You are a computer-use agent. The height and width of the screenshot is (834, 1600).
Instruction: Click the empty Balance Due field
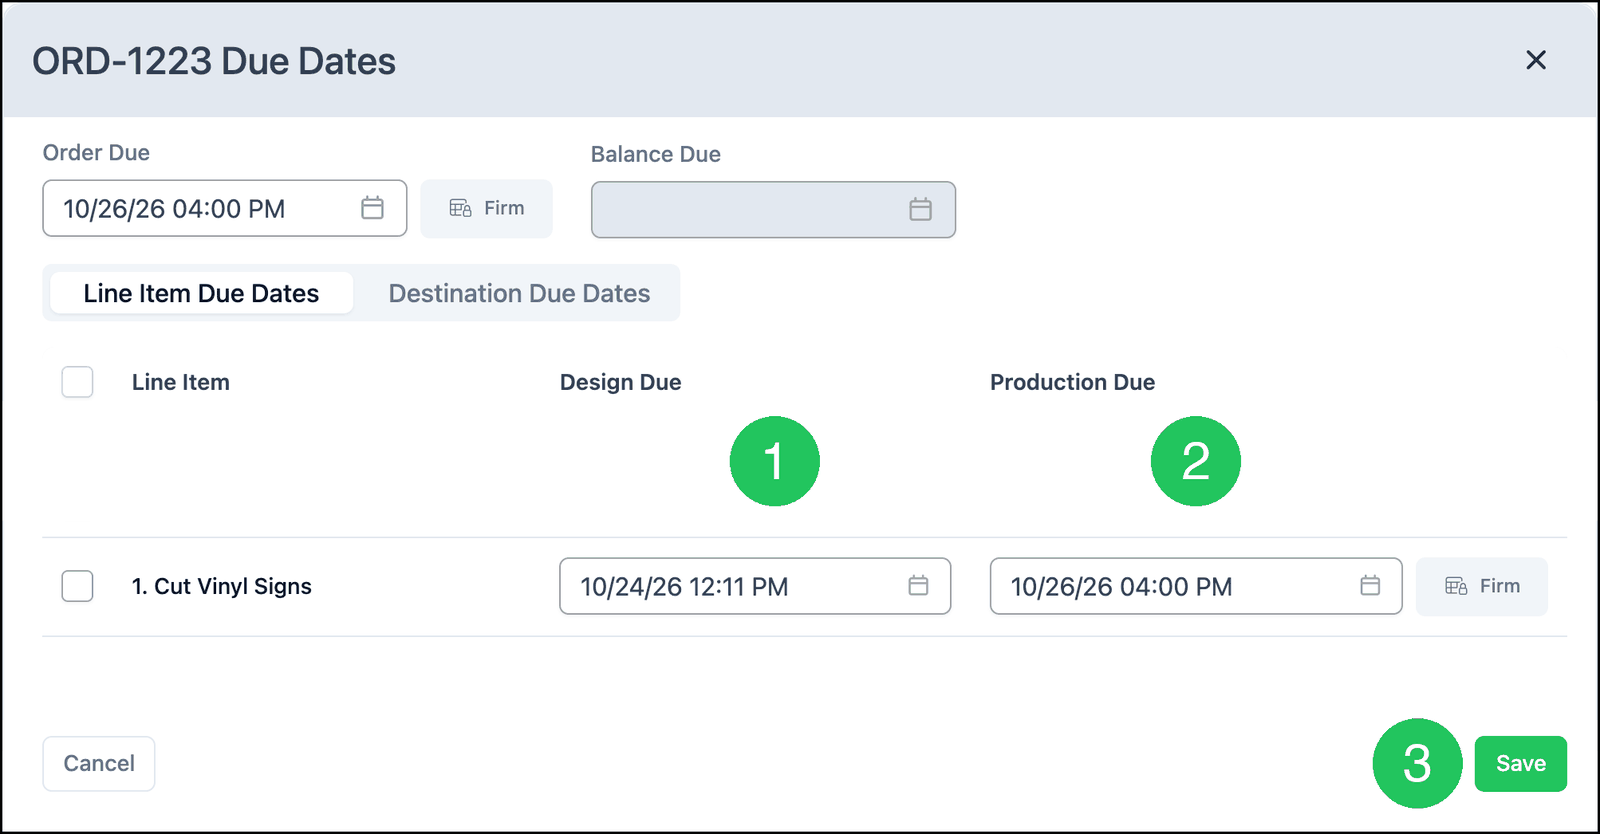tap(773, 210)
